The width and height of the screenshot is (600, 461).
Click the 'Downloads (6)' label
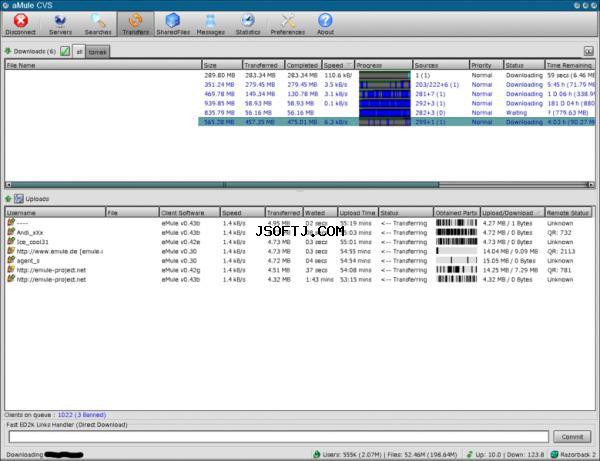(34, 51)
